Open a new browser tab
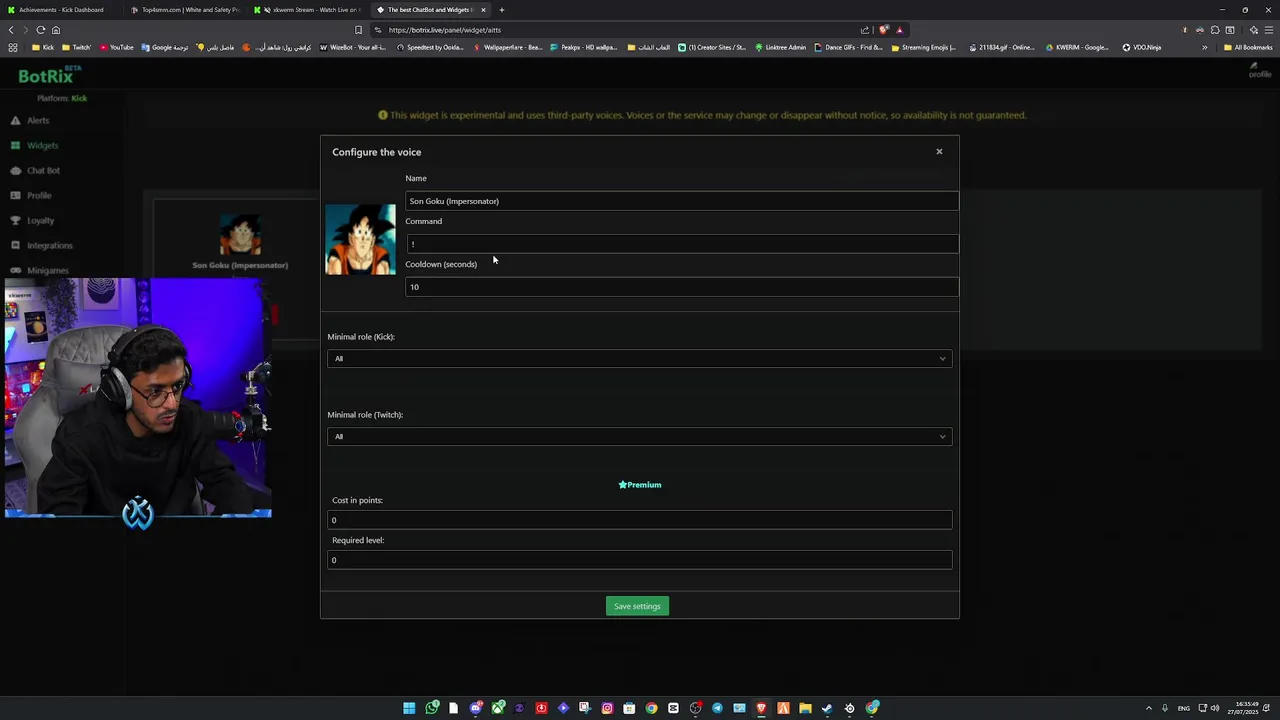 pyautogui.click(x=502, y=10)
